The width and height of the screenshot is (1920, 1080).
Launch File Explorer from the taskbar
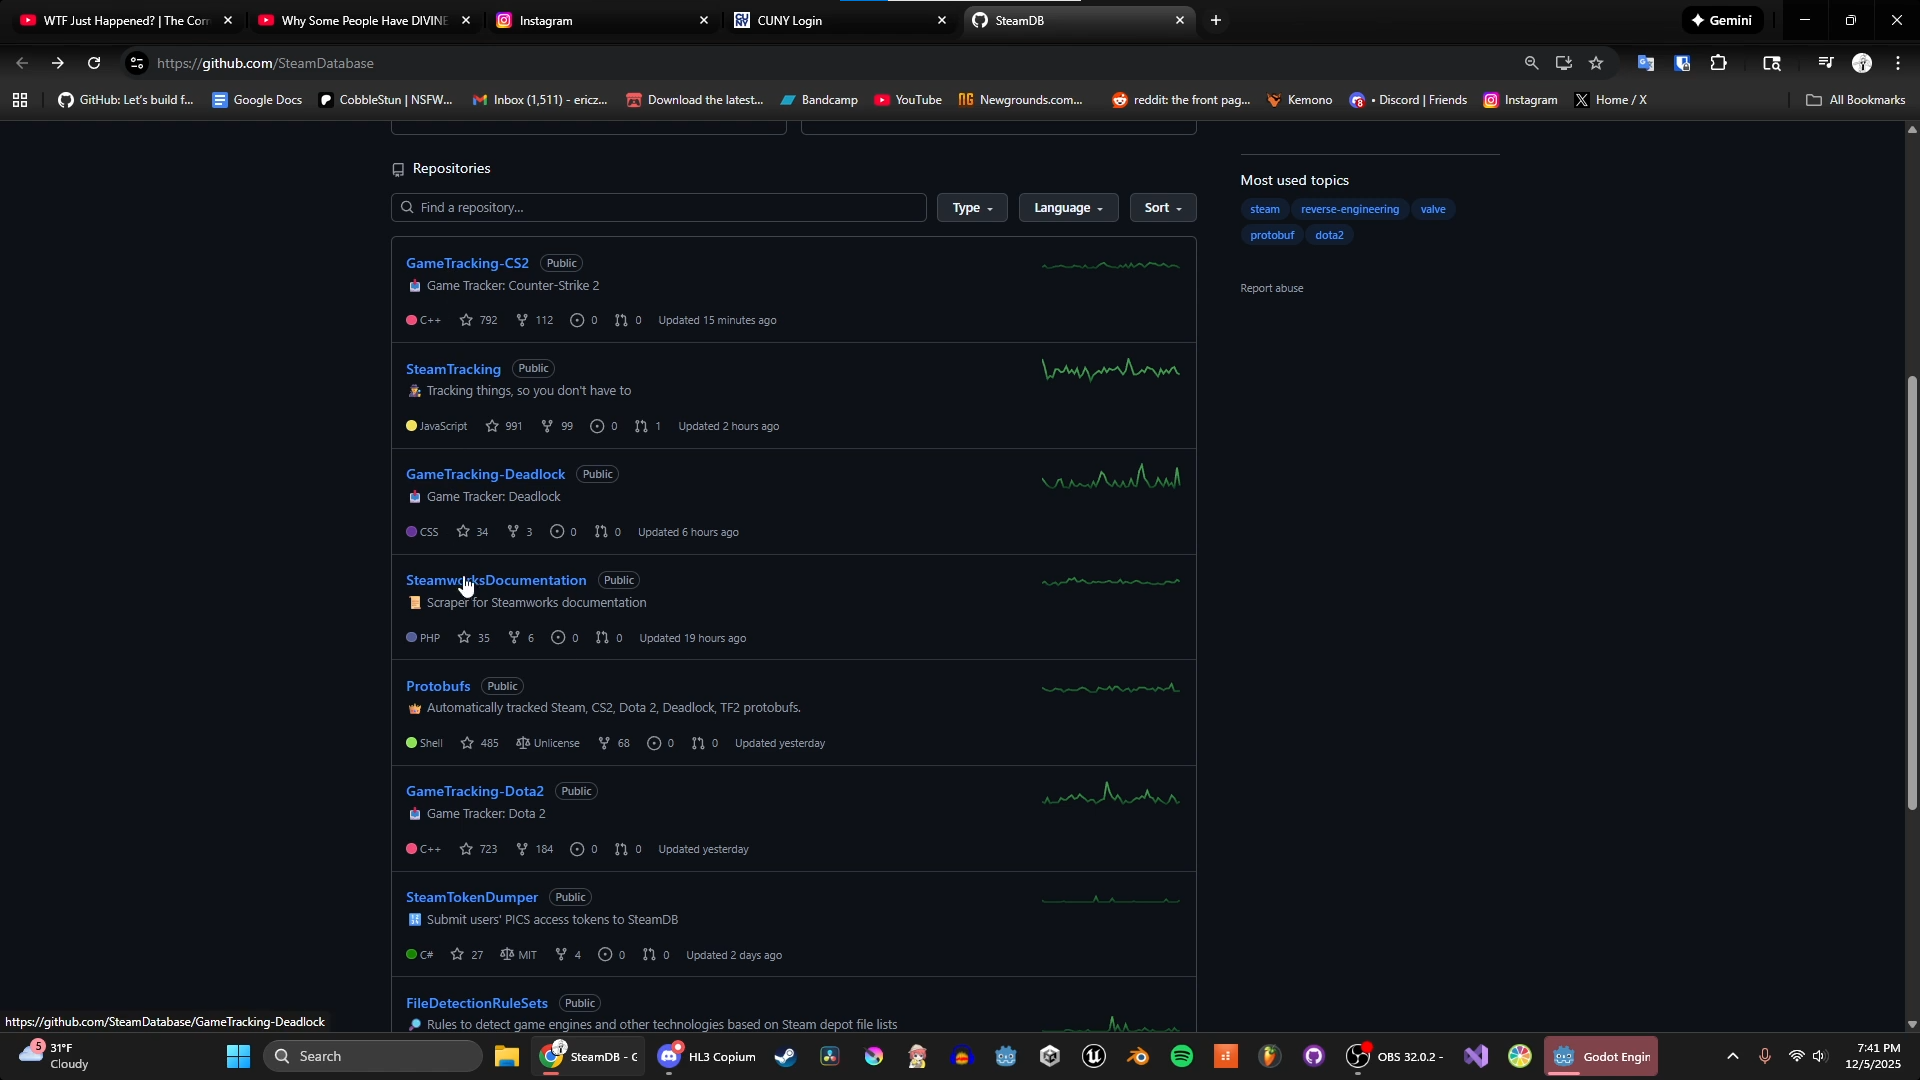(x=507, y=1056)
